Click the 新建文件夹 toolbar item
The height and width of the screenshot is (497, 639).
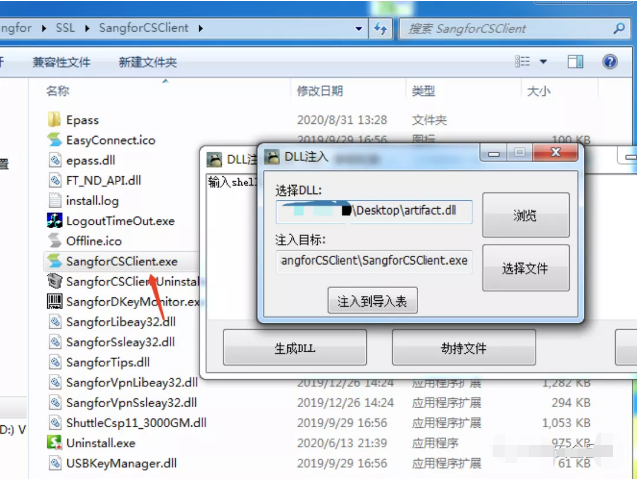pyautogui.click(x=148, y=62)
